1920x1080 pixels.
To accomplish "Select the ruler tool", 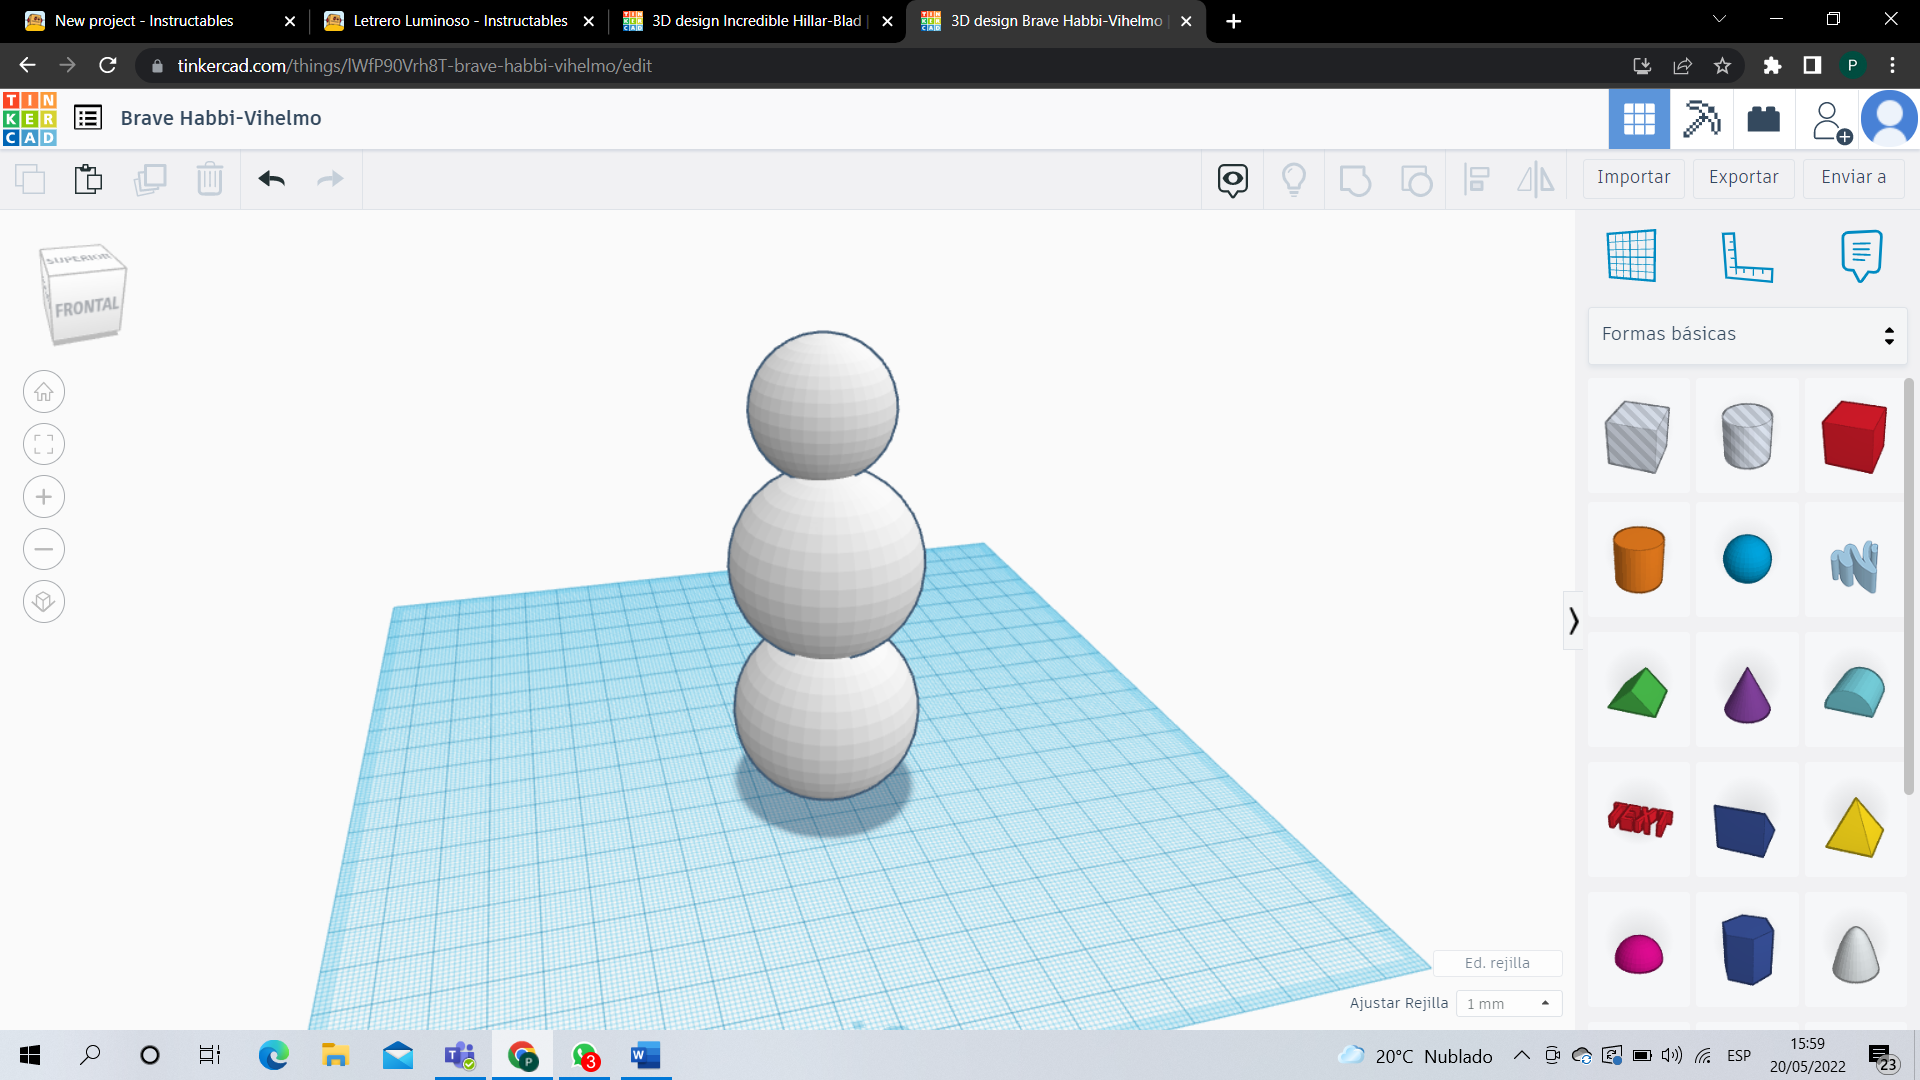I will tap(1746, 256).
